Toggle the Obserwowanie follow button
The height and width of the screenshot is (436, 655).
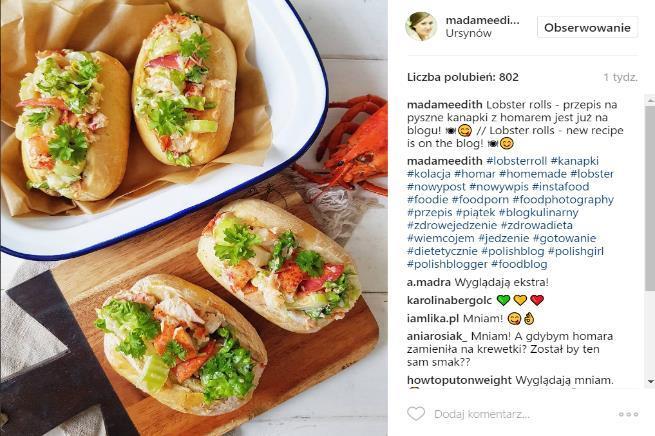click(587, 28)
